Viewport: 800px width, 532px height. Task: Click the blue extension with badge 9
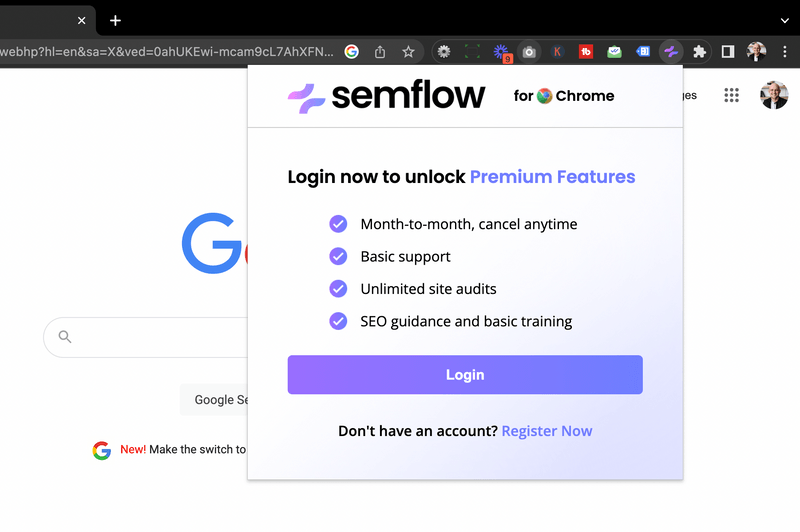click(x=502, y=52)
